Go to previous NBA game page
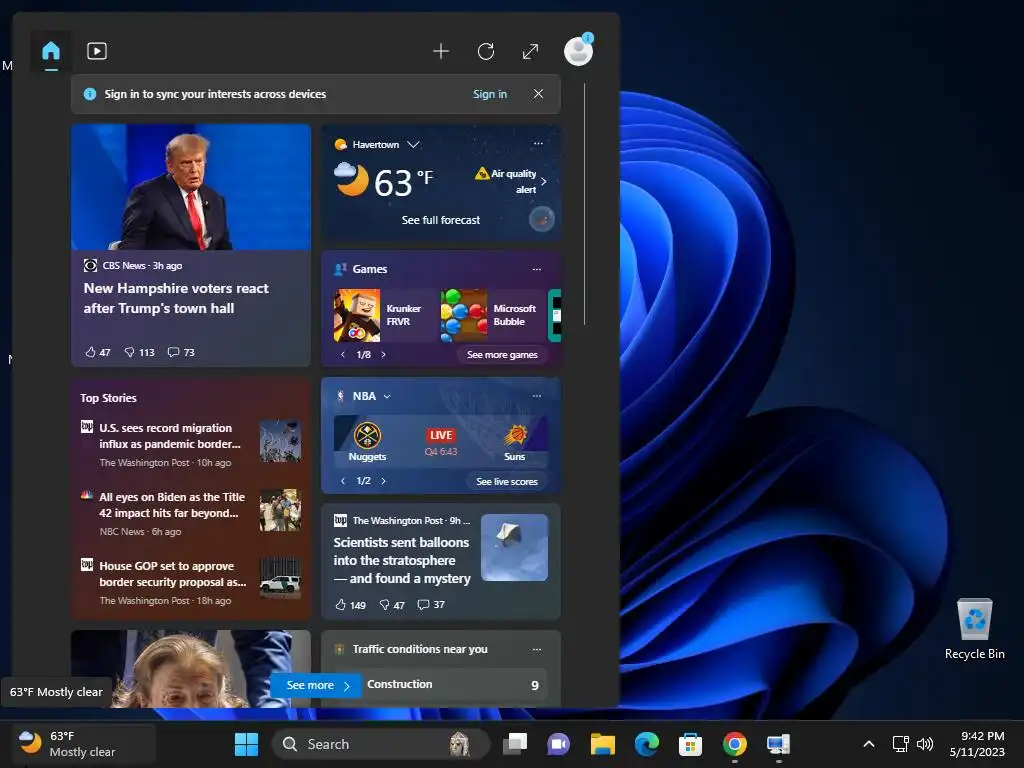 coord(343,481)
